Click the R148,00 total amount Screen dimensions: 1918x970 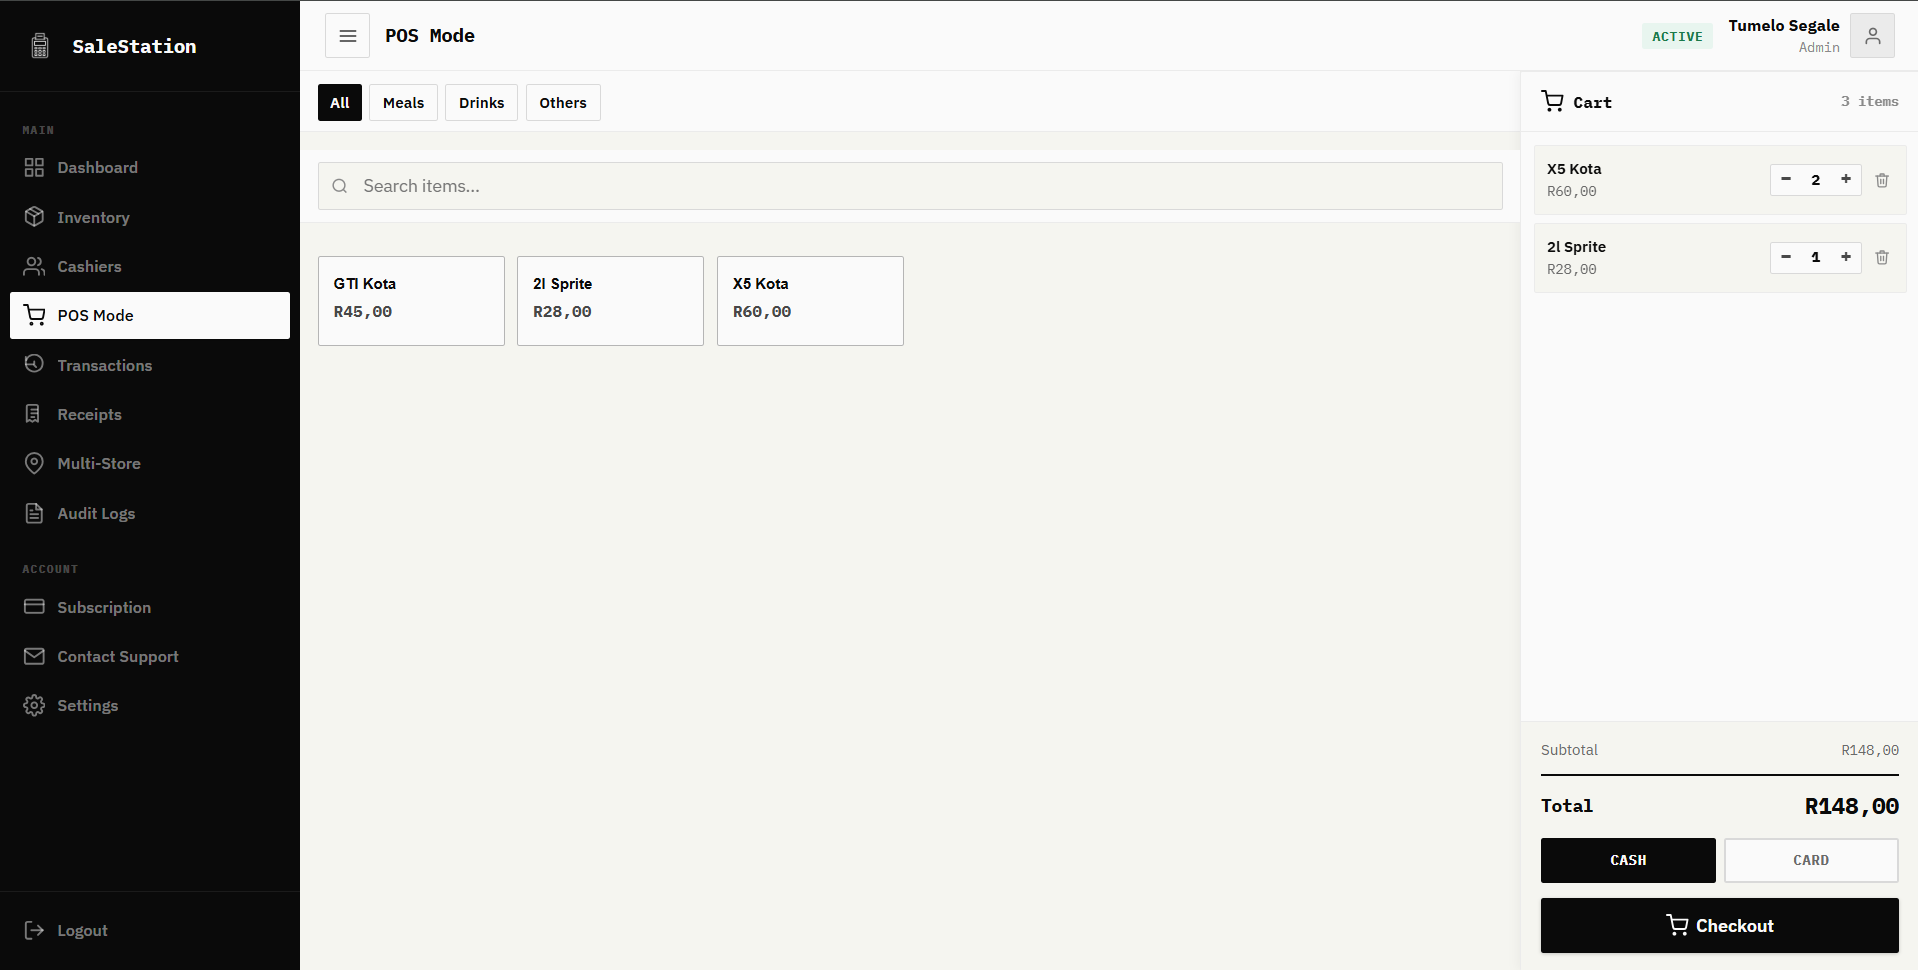(x=1851, y=806)
